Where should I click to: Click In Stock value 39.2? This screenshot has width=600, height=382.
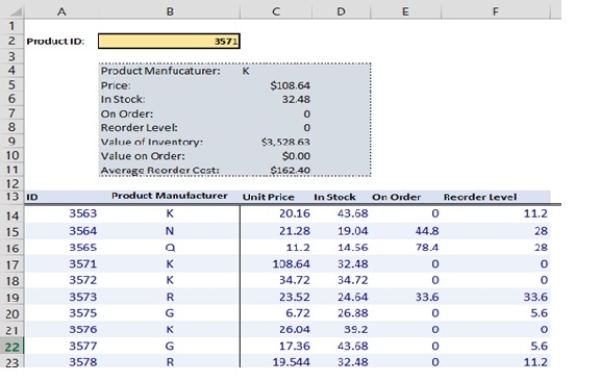(x=356, y=329)
